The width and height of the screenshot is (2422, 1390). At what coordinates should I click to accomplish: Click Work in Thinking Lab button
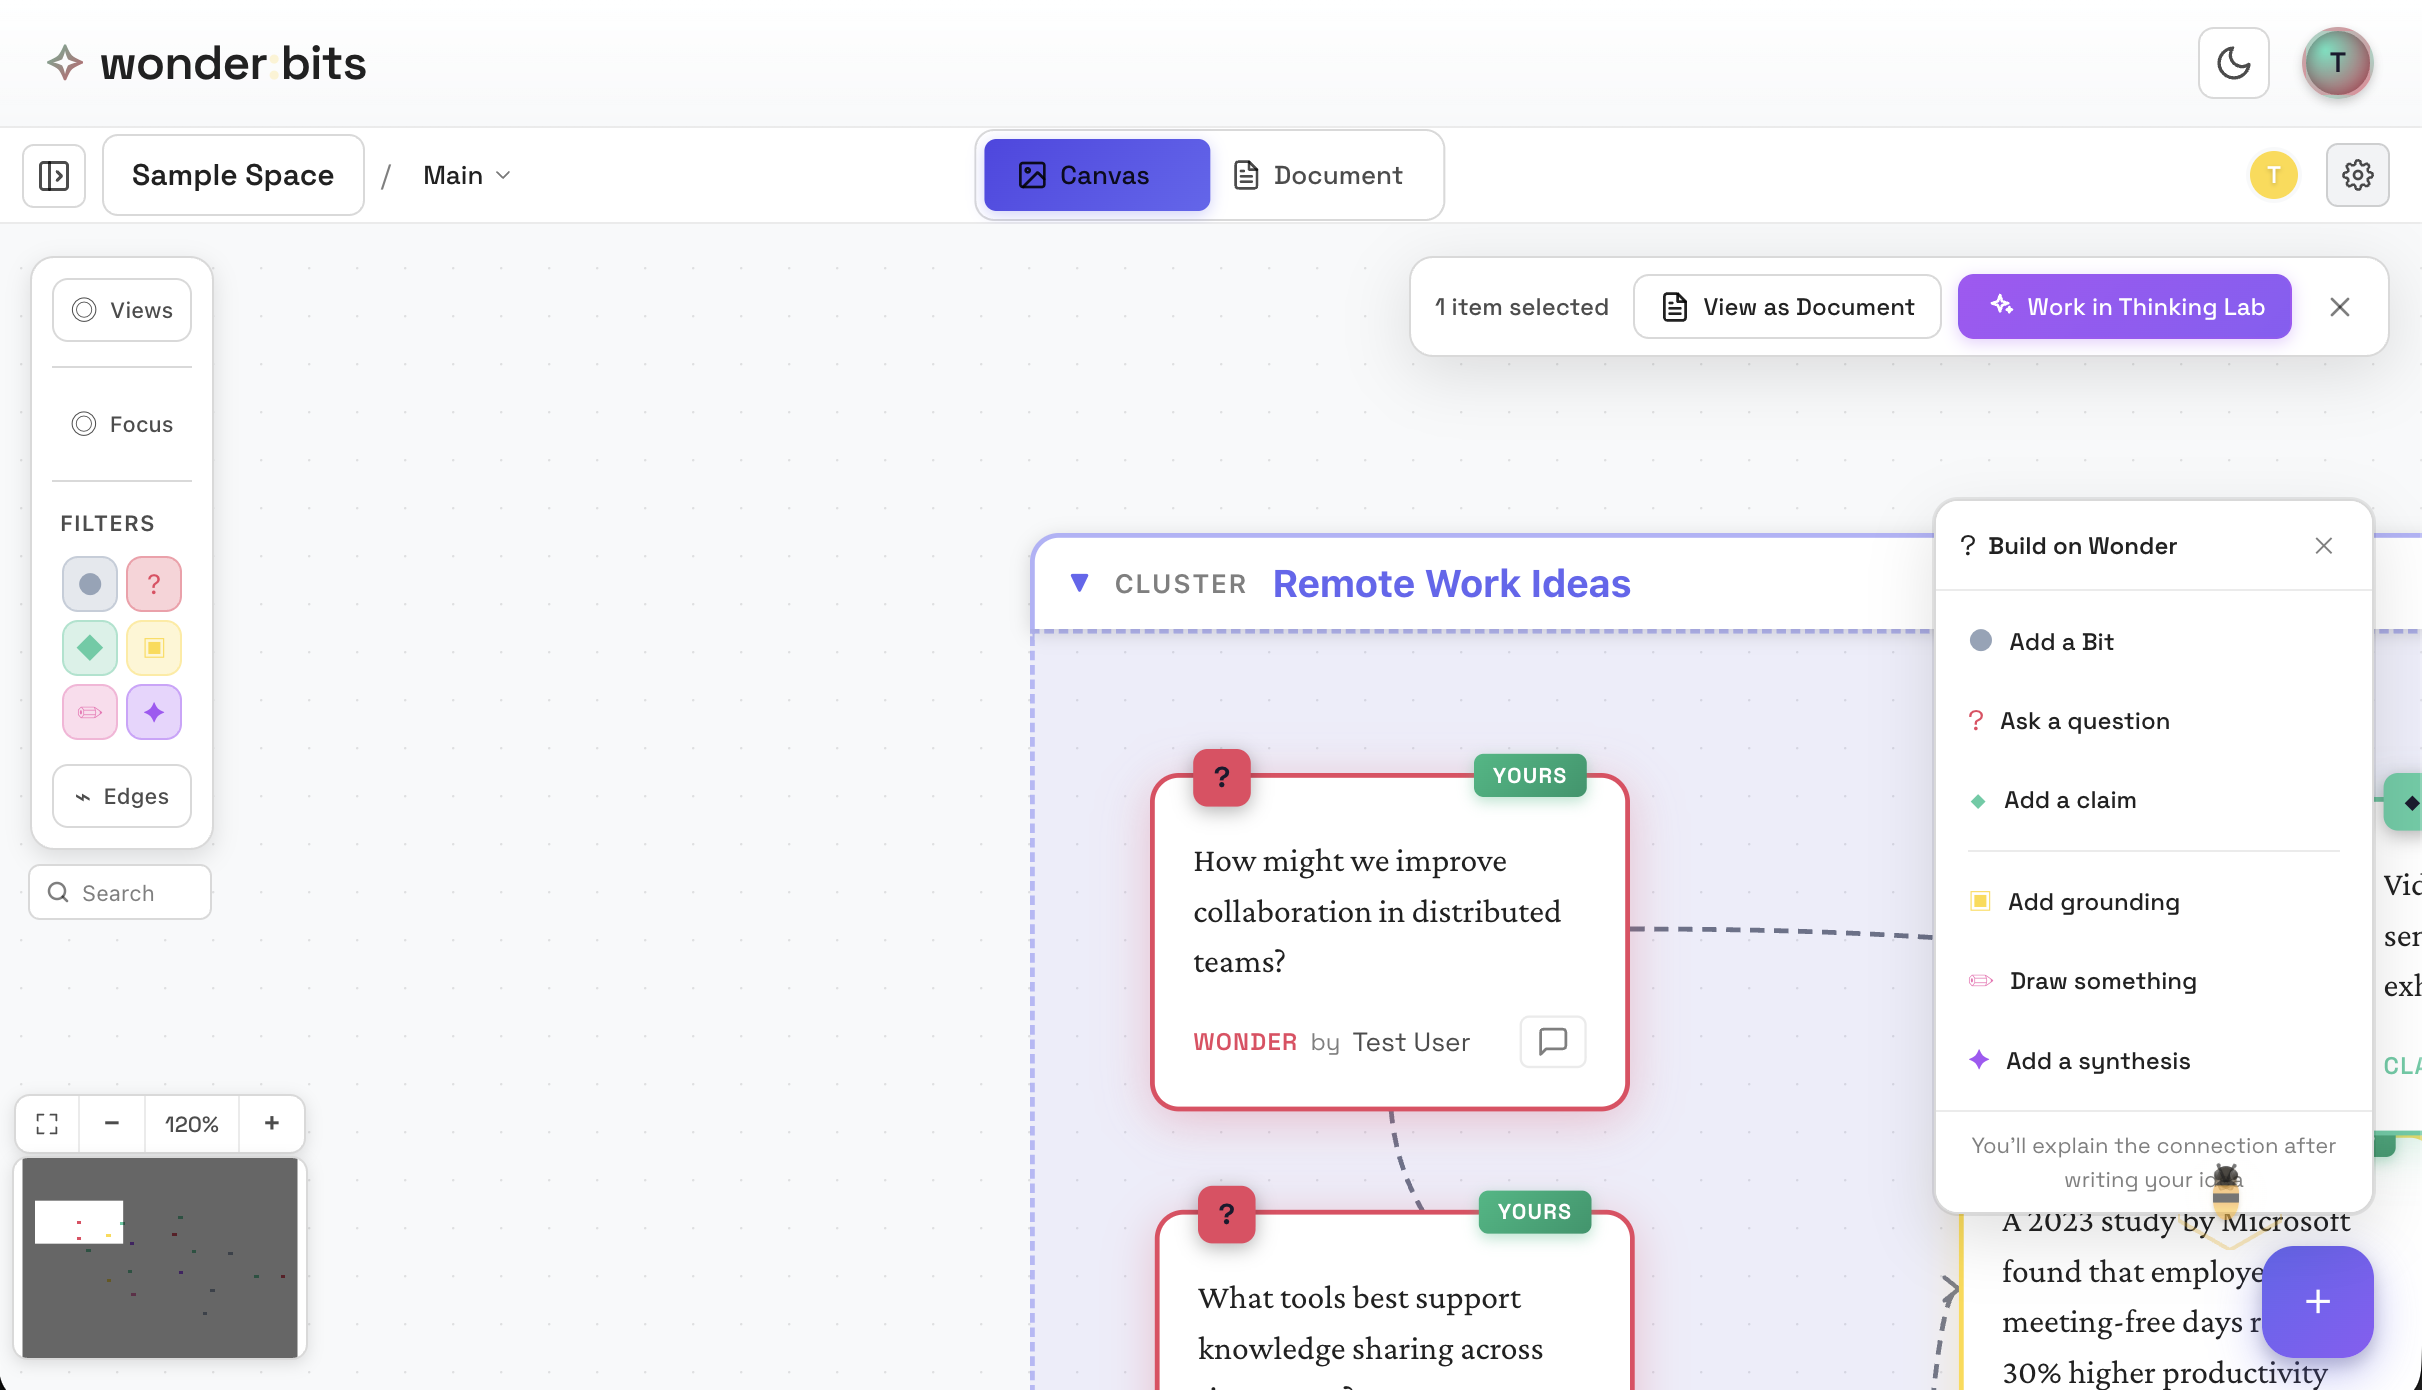tap(2124, 307)
